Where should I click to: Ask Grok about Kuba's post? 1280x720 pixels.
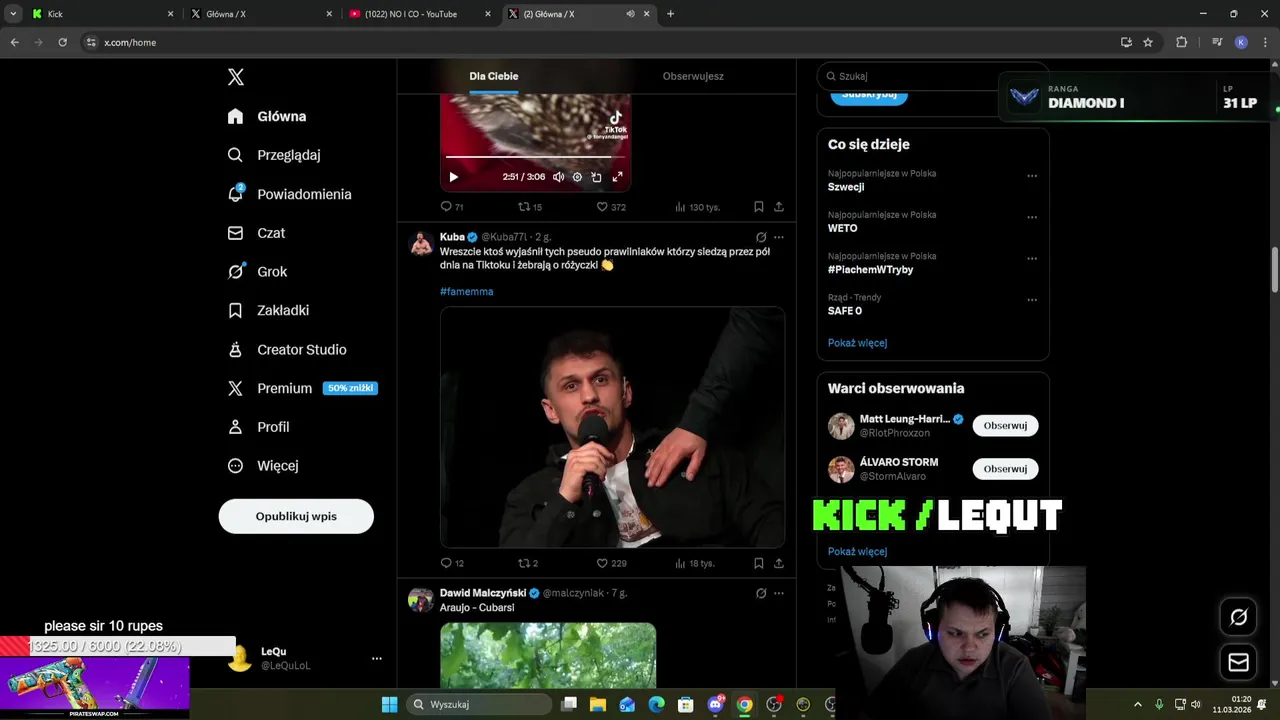click(761, 237)
